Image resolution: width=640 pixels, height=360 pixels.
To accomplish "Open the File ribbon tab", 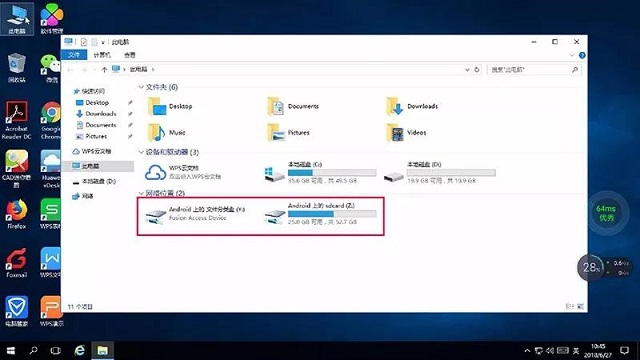I will pos(74,55).
